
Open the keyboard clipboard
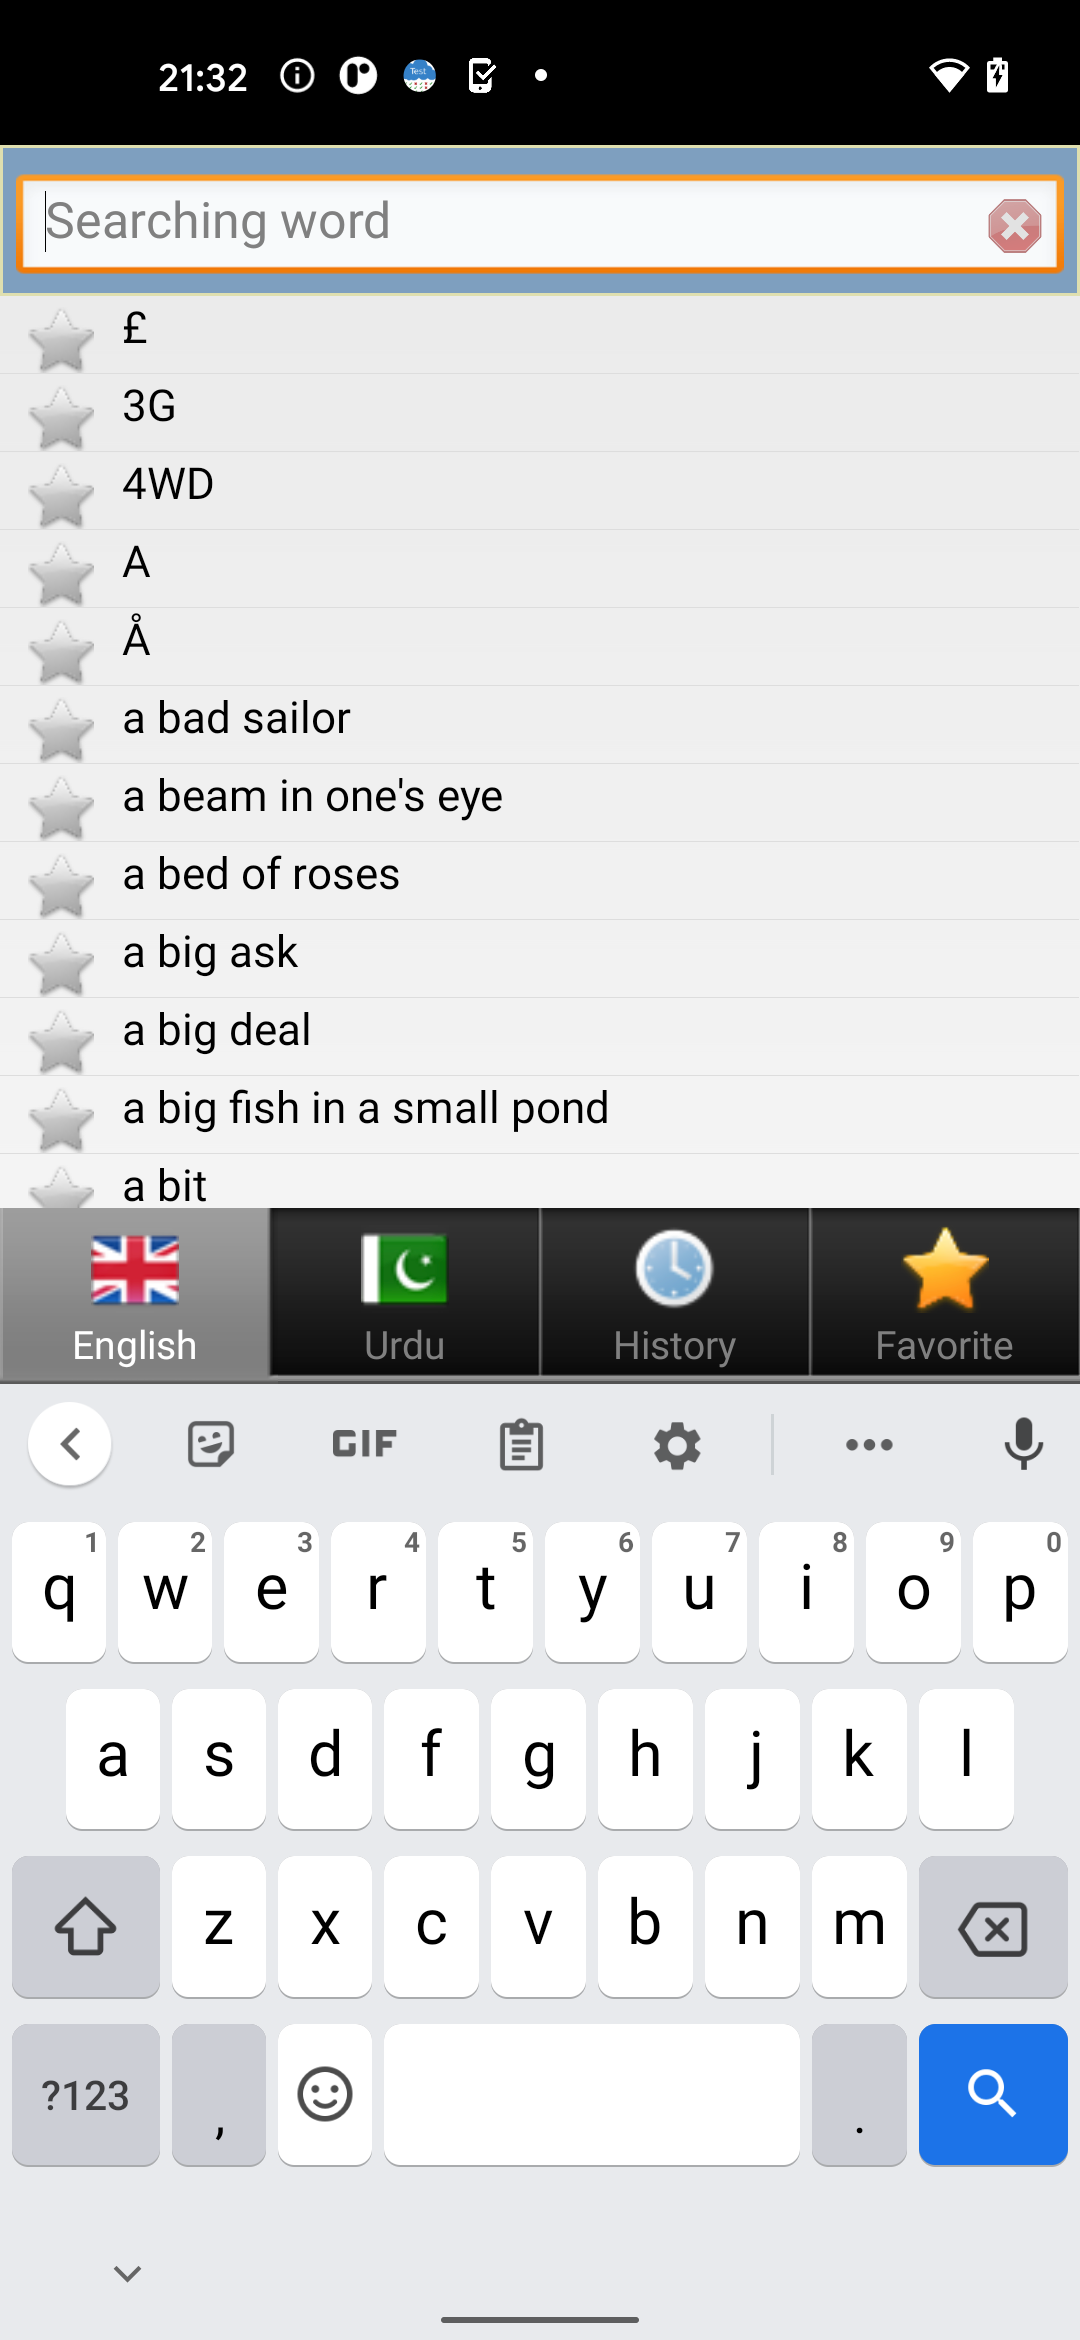[521, 1445]
